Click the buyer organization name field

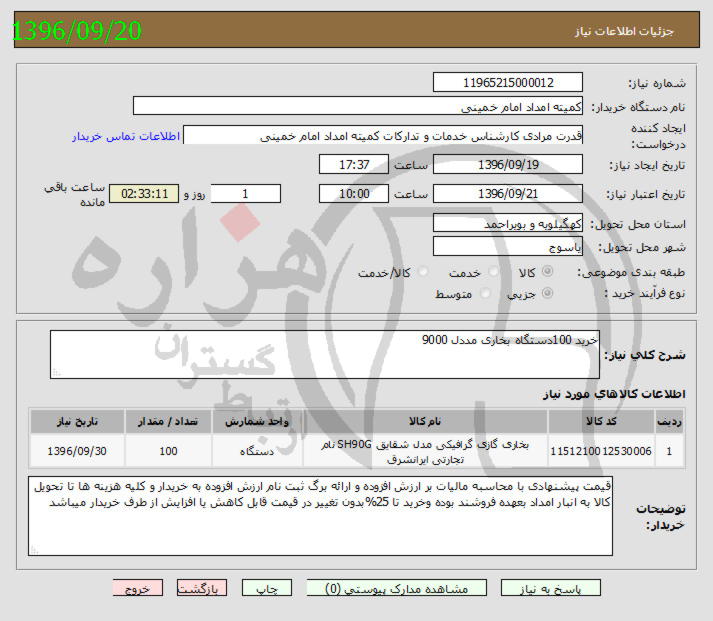click(x=358, y=106)
